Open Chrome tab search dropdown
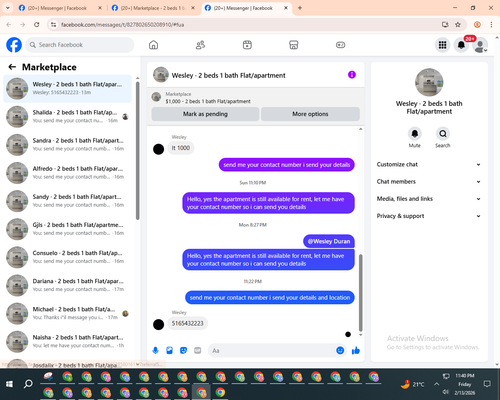 click(8, 8)
